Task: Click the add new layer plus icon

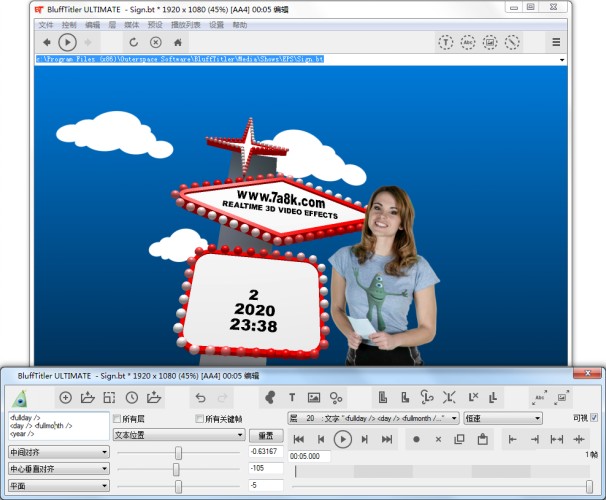Action: (x=66, y=397)
